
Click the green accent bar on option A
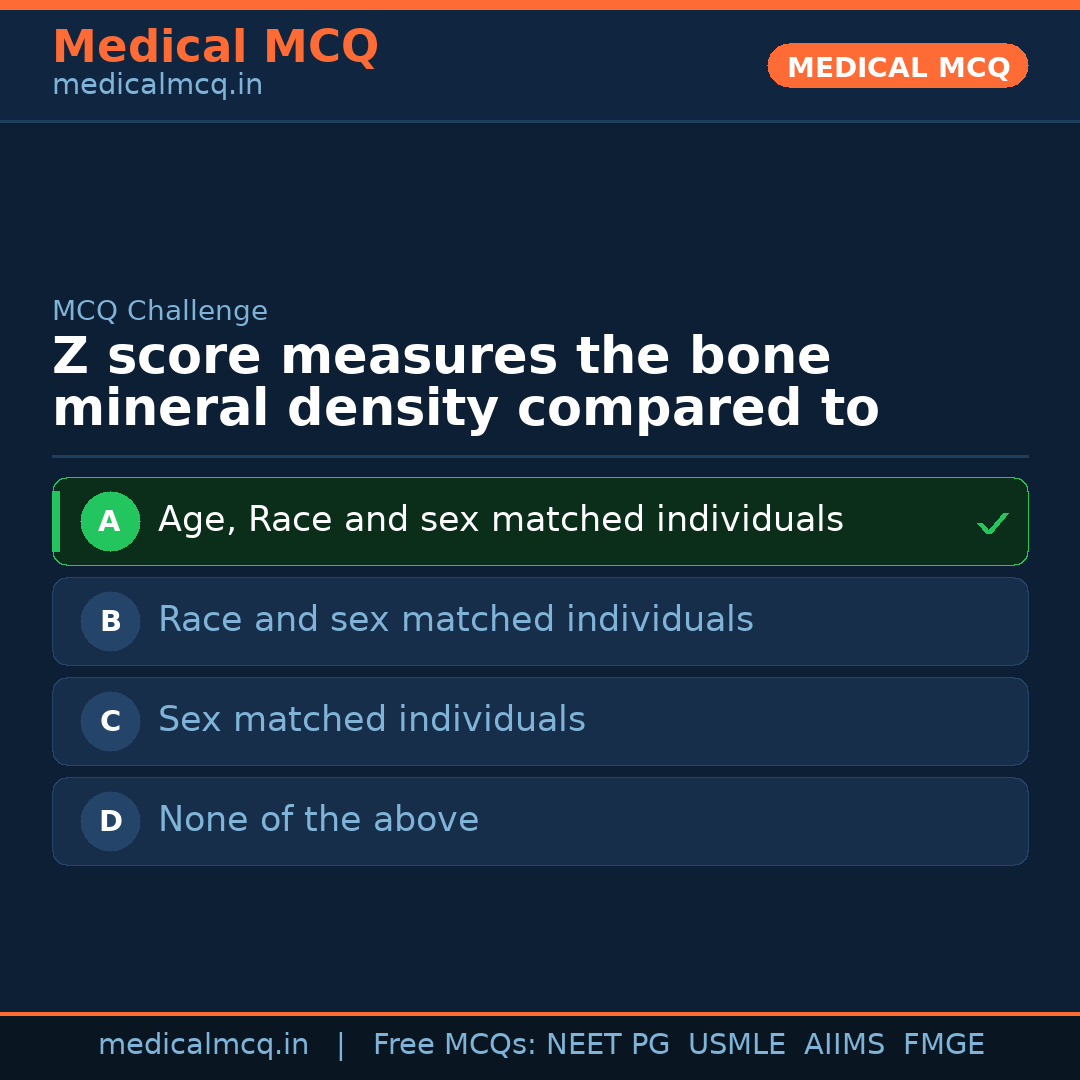tap(56, 521)
